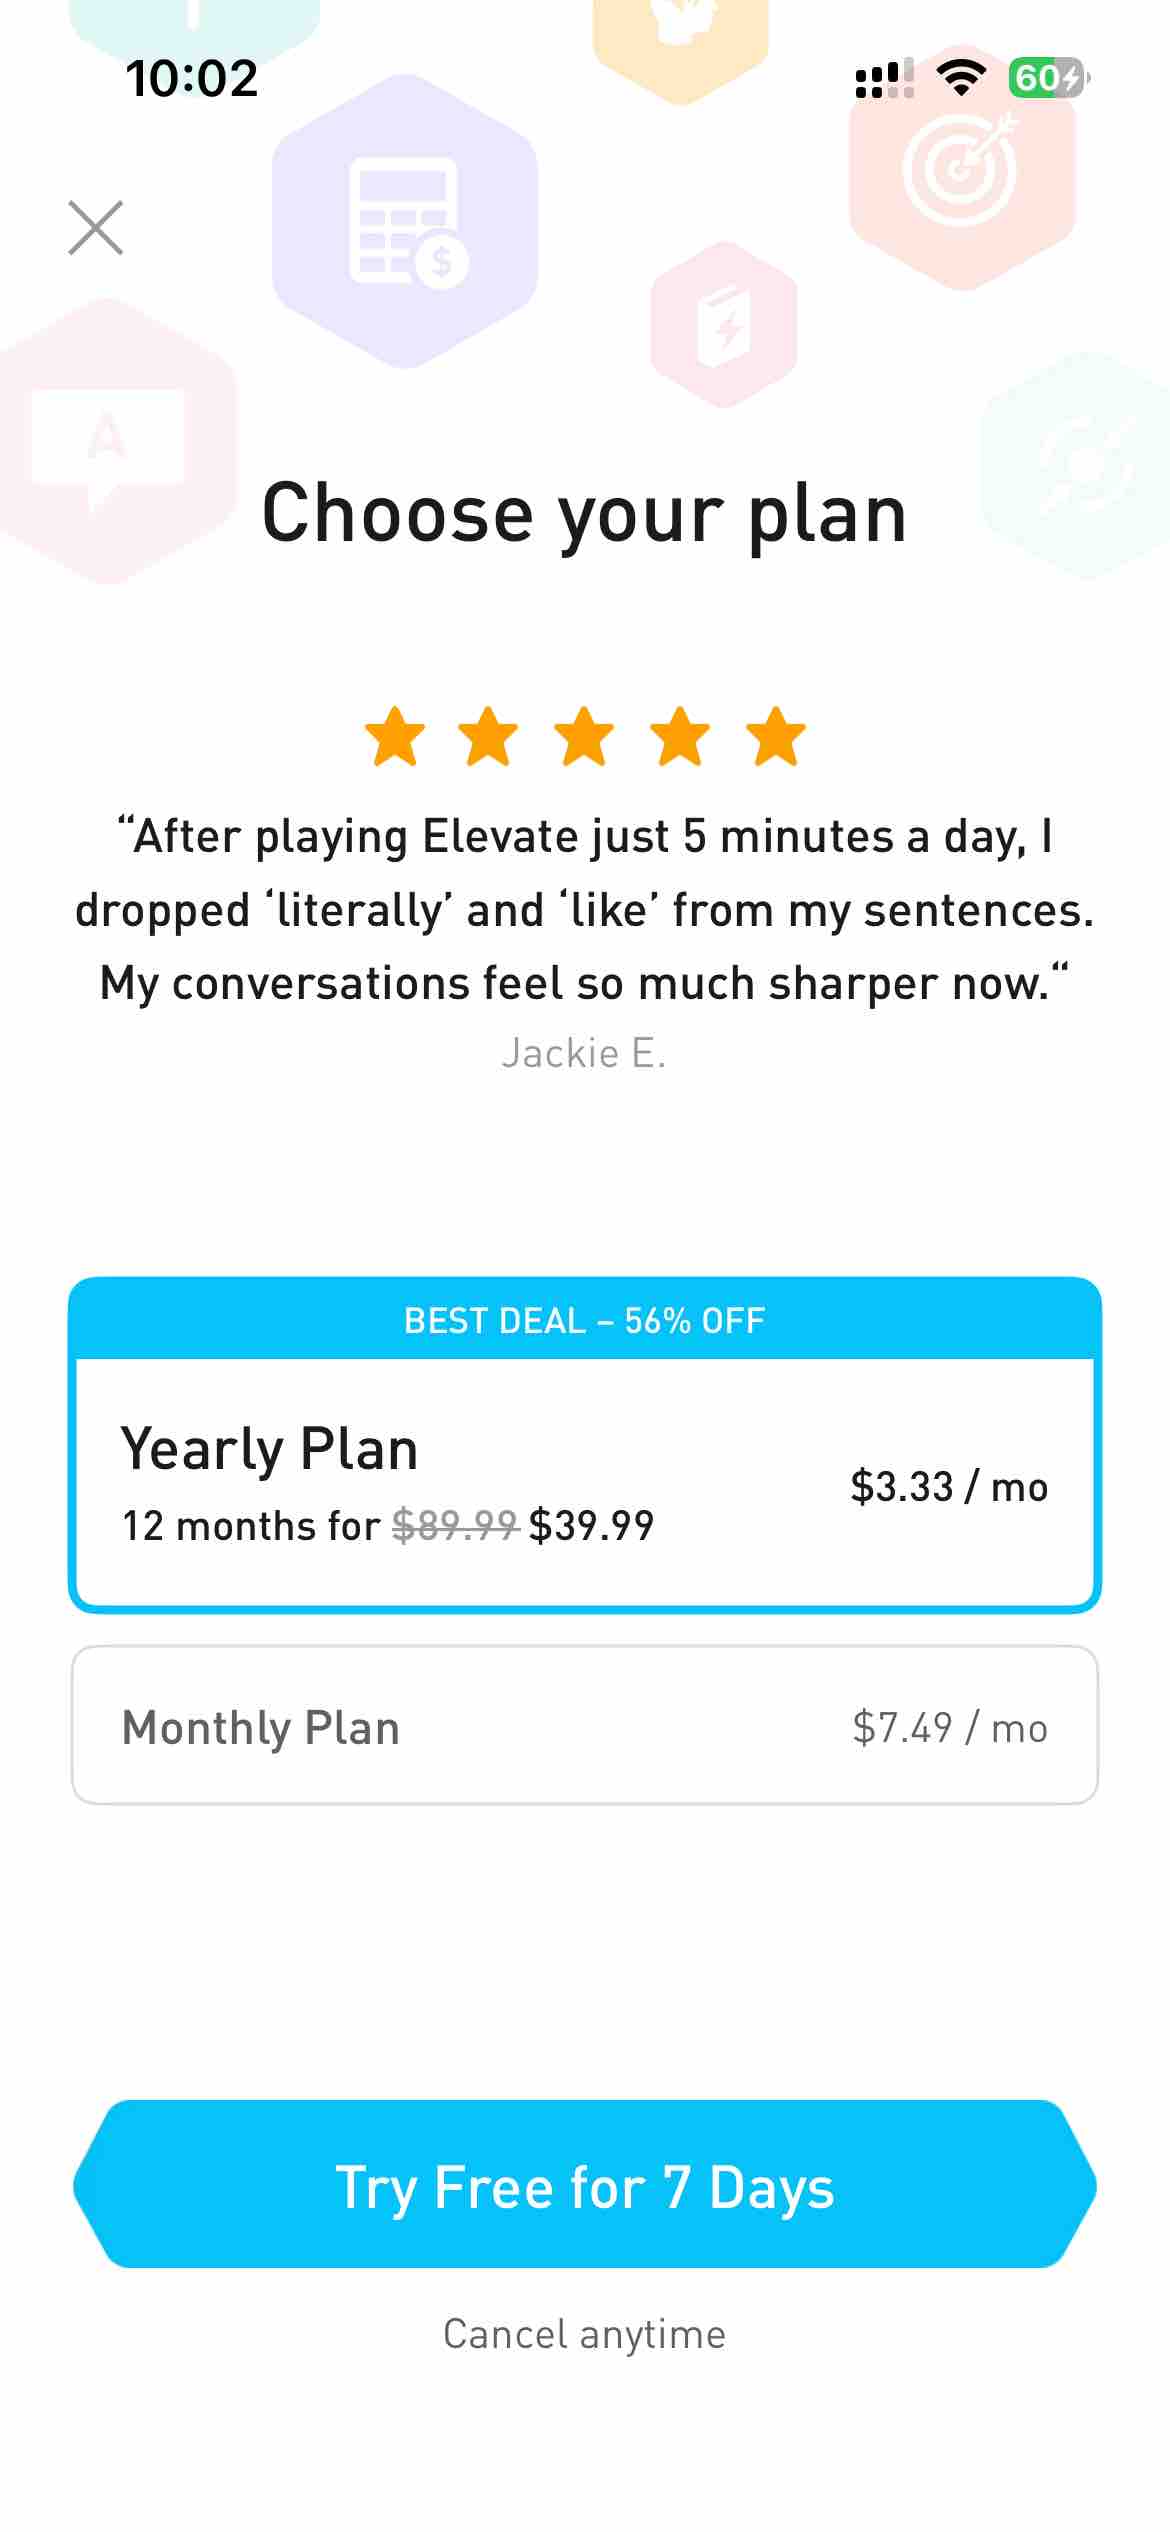Tap the book with lightning bolt icon
Screen dimensions: 1170x2532
pyautogui.click(x=724, y=325)
